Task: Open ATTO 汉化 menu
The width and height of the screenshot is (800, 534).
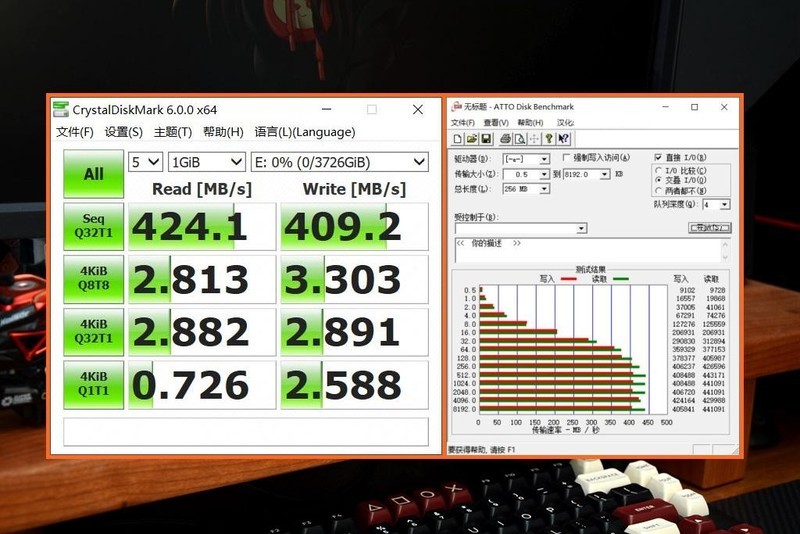Action: click(x=565, y=122)
